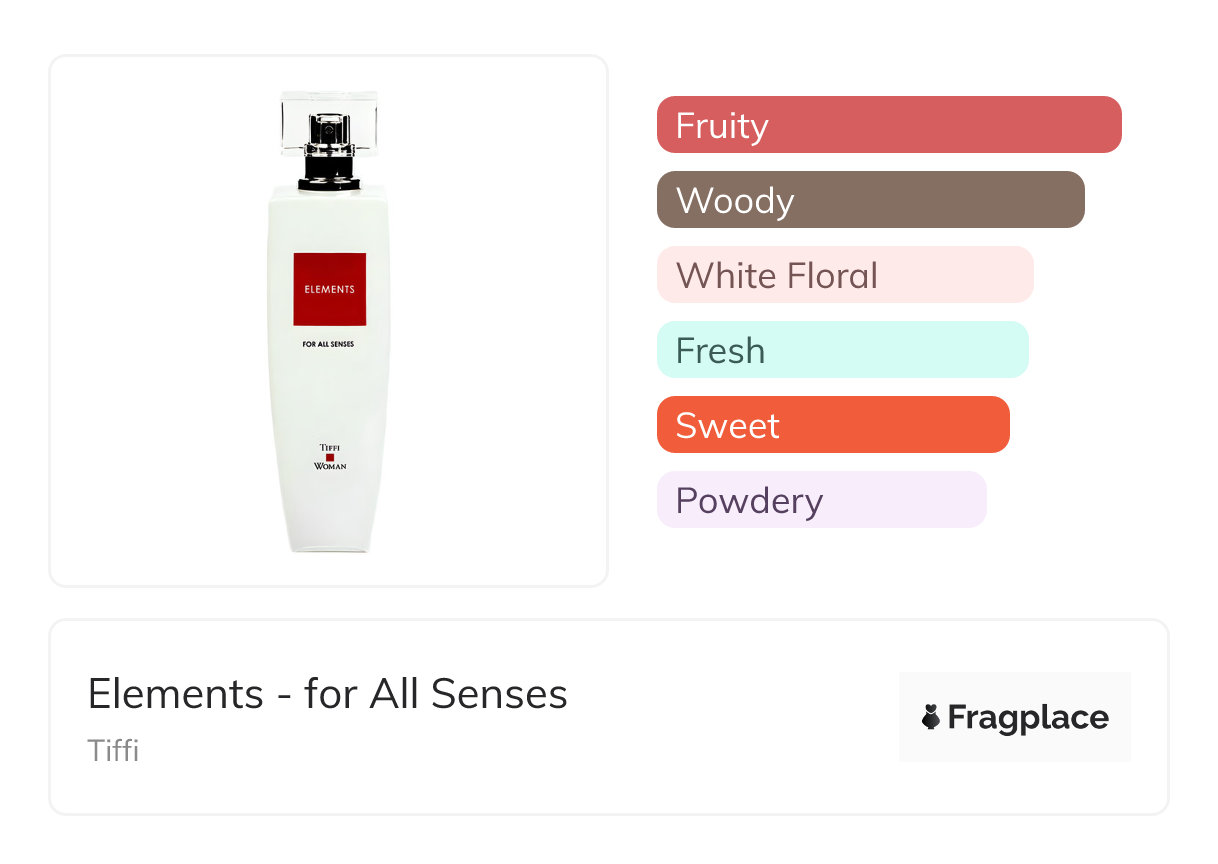Click the Tiffi brand name below the title
This screenshot has width=1218, height=864.
point(113,750)
